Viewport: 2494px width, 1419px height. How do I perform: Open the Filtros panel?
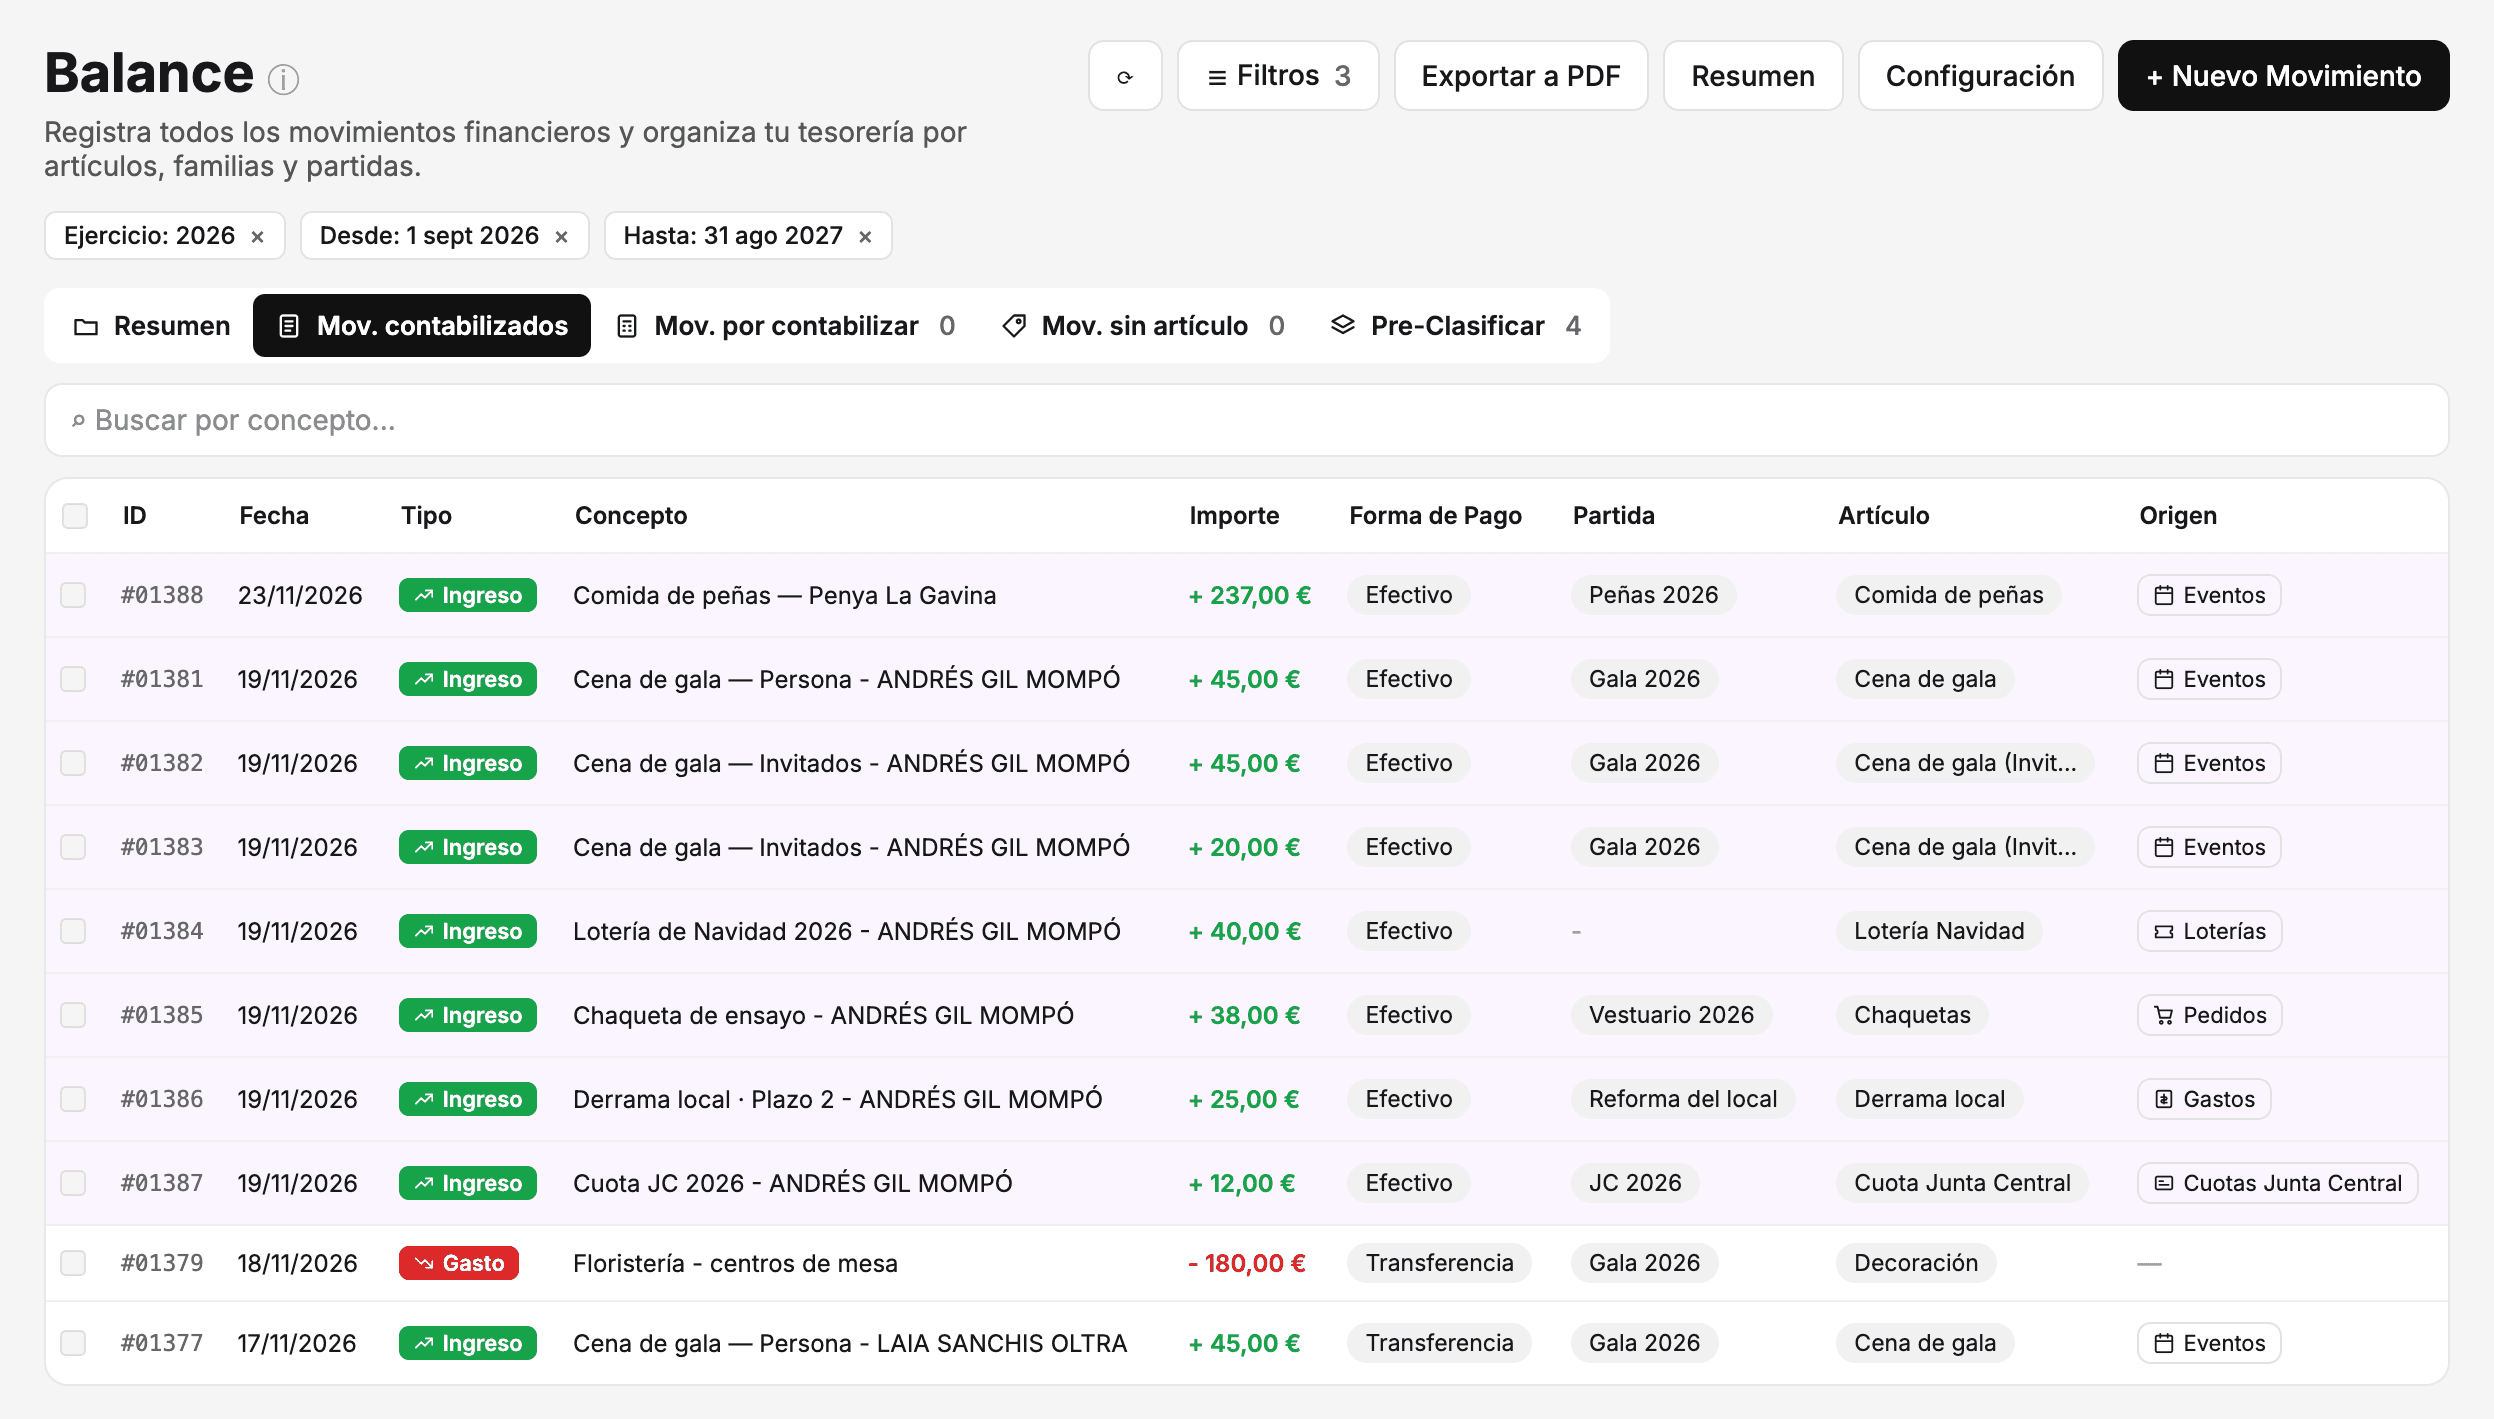(1278, 76)
